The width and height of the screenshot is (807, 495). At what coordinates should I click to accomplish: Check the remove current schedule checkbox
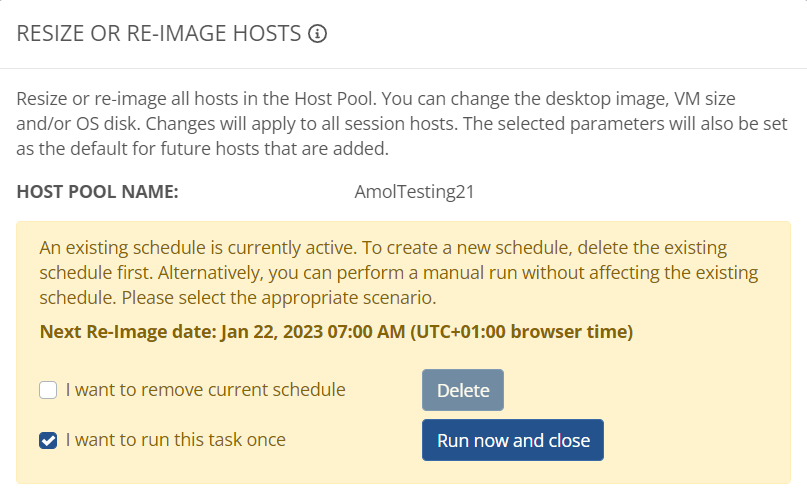click(x=48, y=390)
